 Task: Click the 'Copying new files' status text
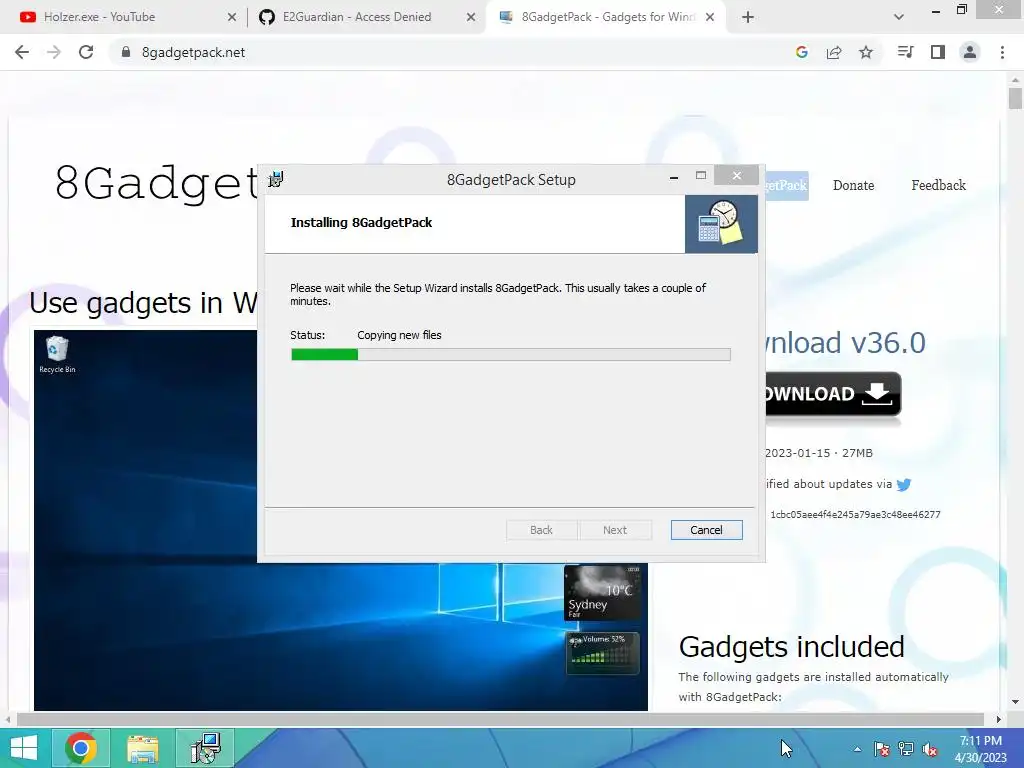pyautogui.click(x=399, y=335)
